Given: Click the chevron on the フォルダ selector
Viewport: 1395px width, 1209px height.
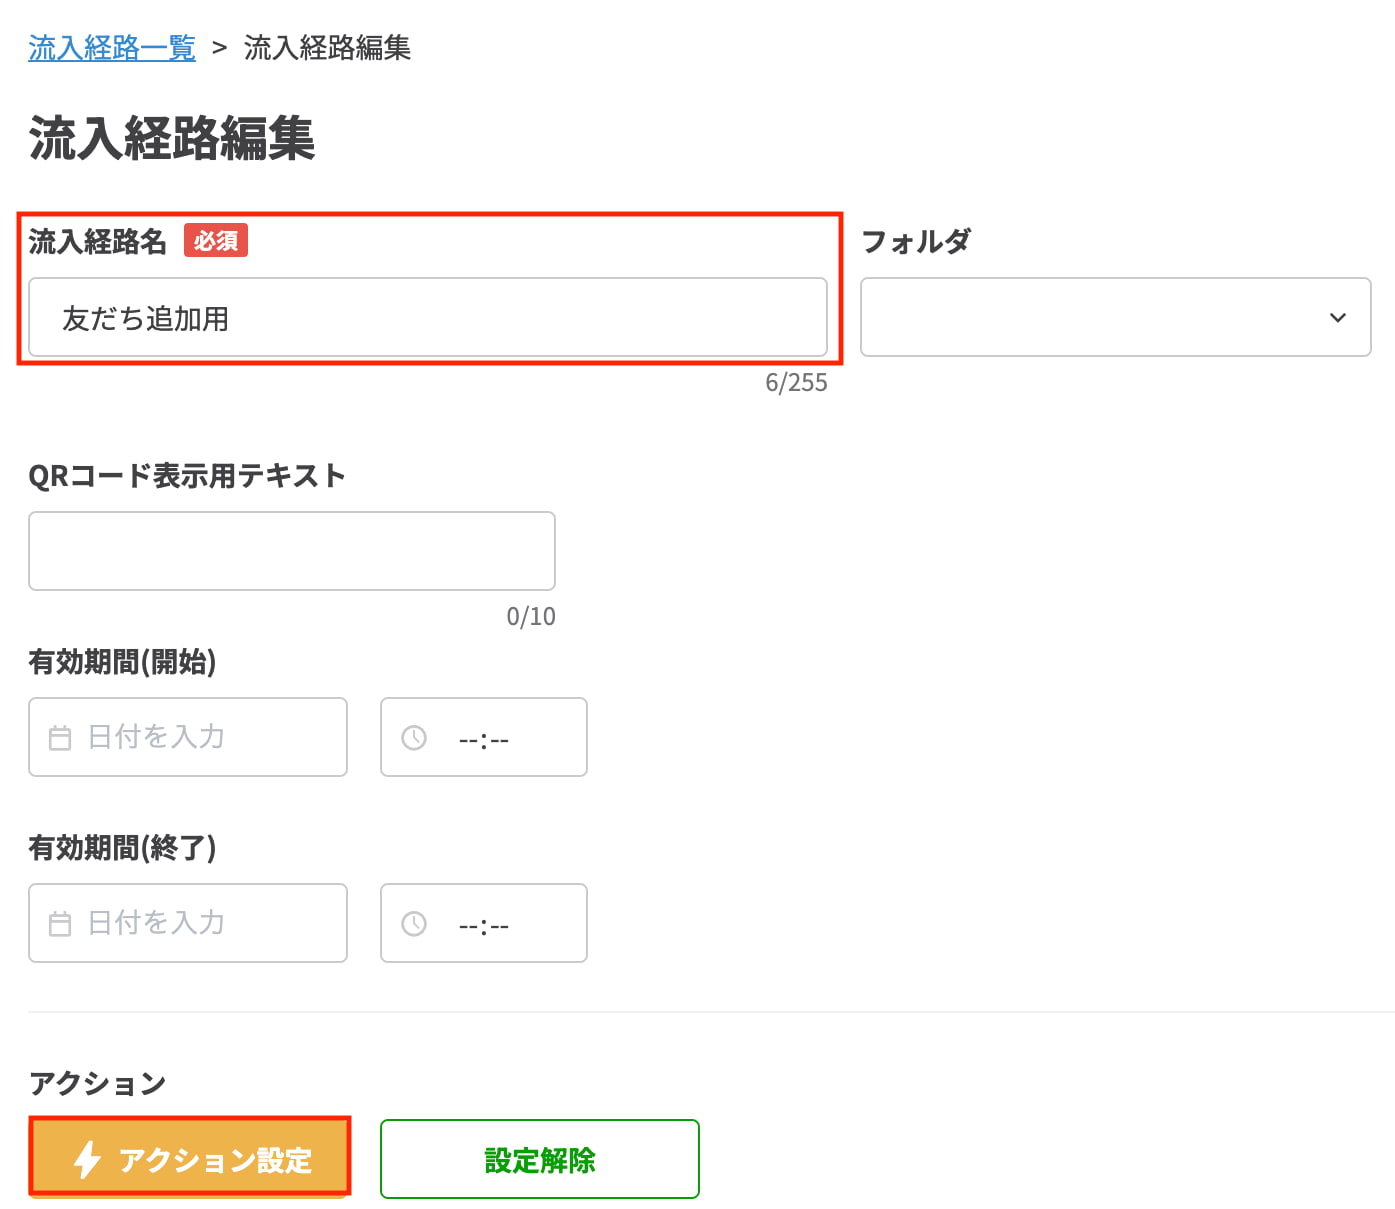Looking at the screenshot, I should [x=1338, y=318].
